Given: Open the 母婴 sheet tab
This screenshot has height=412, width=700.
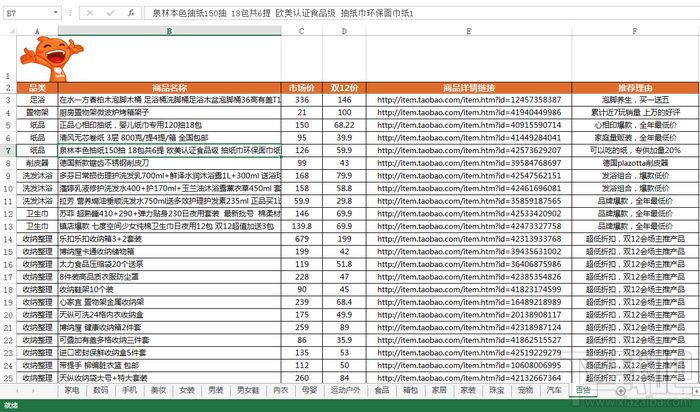Looking at the screenshot, I should coord(309,390).
